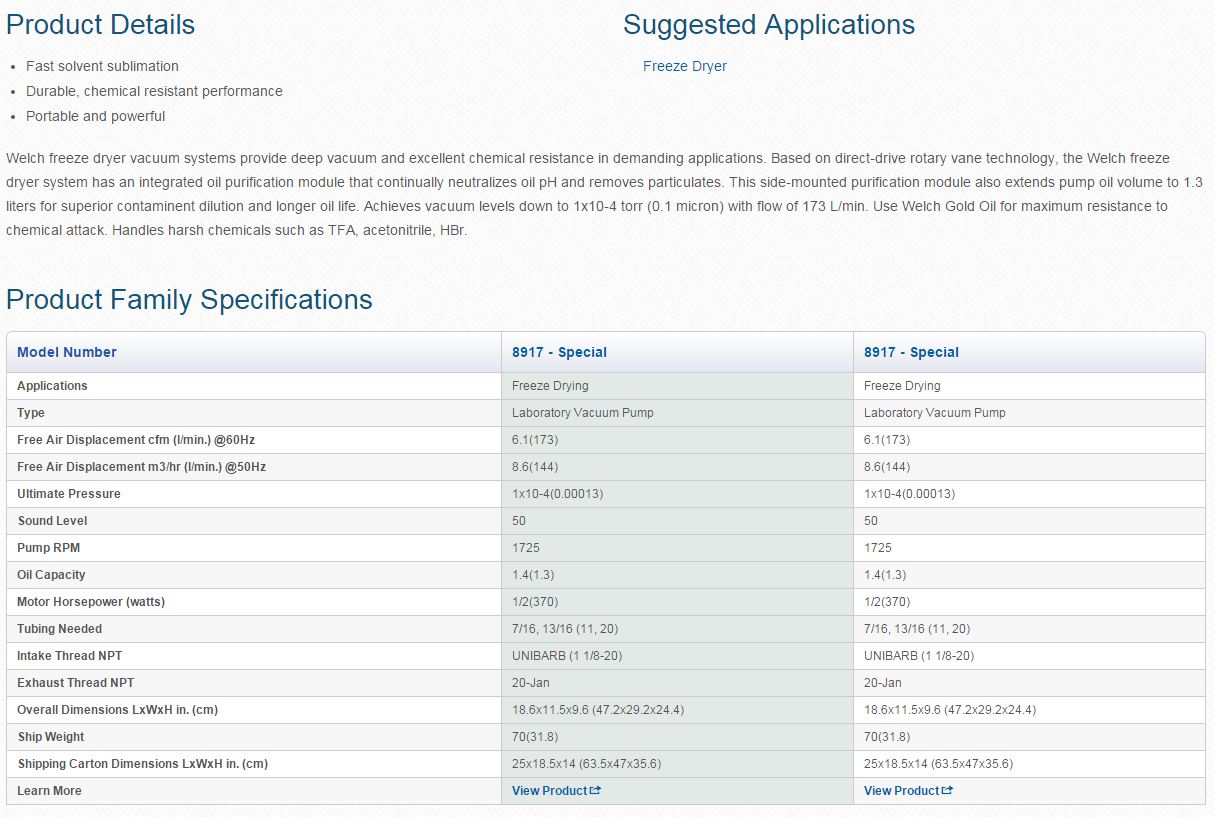Click the 'Fast solvent sublimation' bullet
The height and width of the screenshot is (817, 1215).
tap(102, 66)
